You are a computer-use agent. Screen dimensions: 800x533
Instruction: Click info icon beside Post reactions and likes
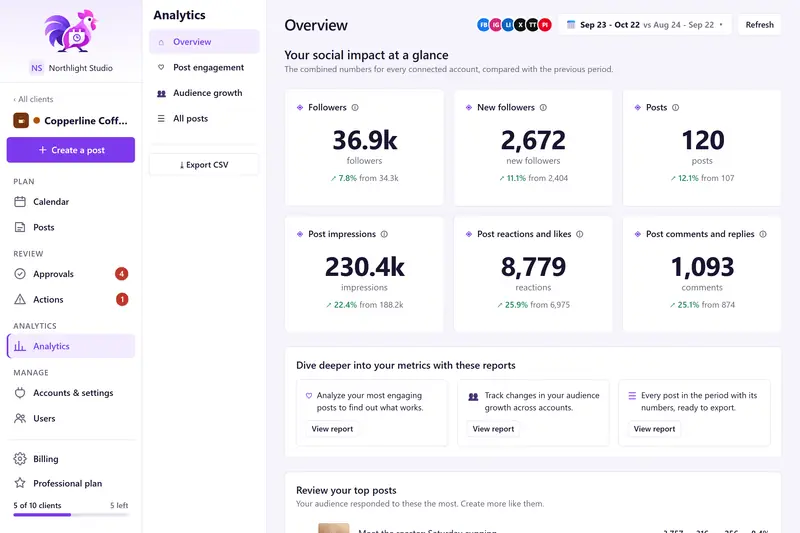[x=580, y=234]
